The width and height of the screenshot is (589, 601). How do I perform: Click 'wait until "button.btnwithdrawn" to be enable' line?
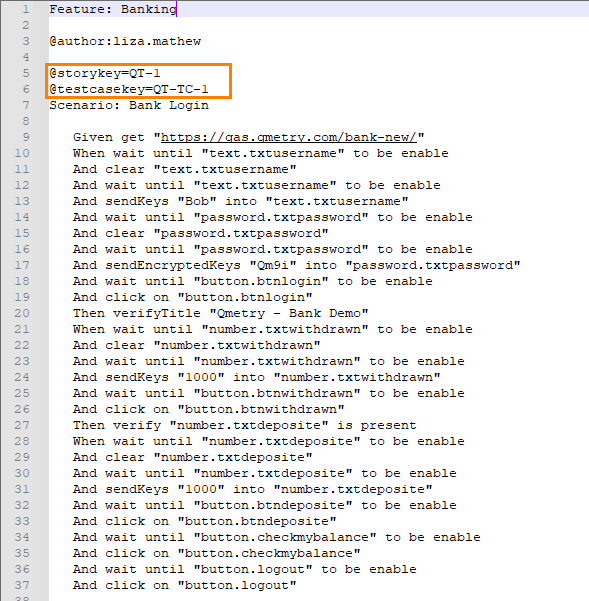269,393
